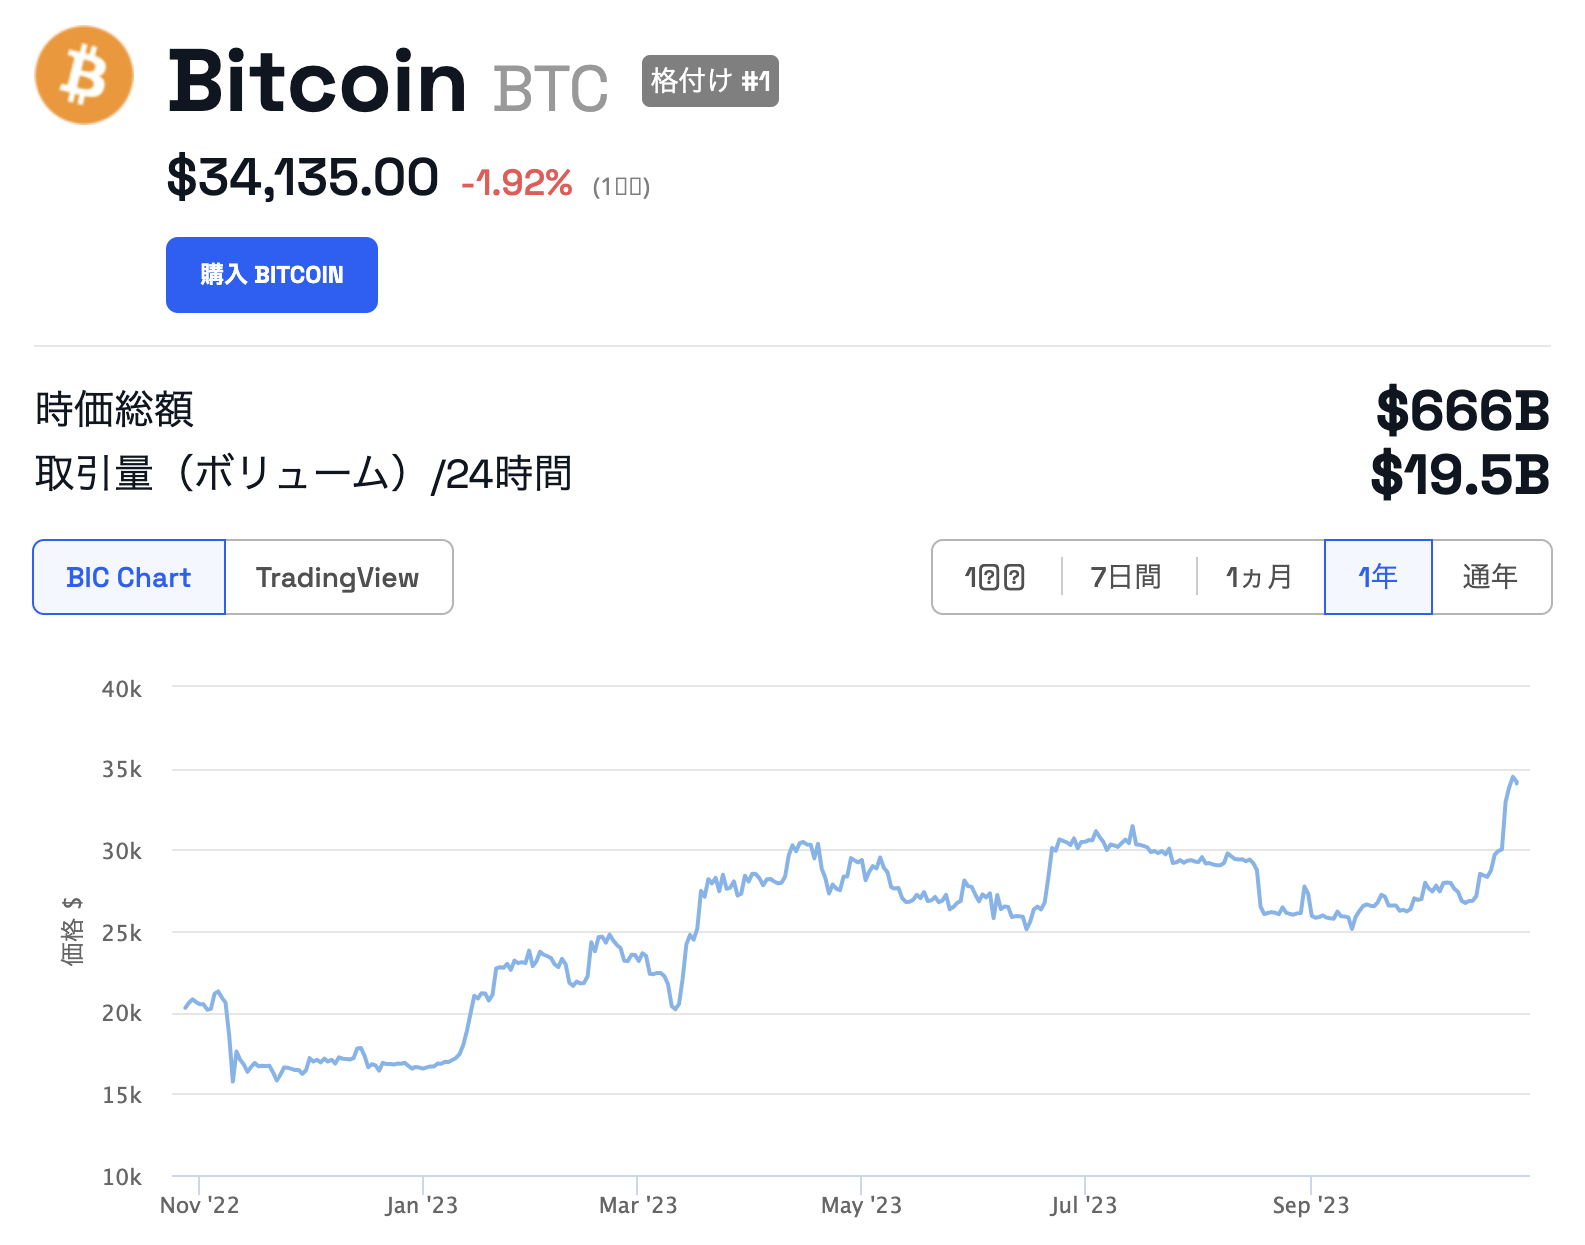Click the Jan '23 x-axis label

click(422, 1205)
